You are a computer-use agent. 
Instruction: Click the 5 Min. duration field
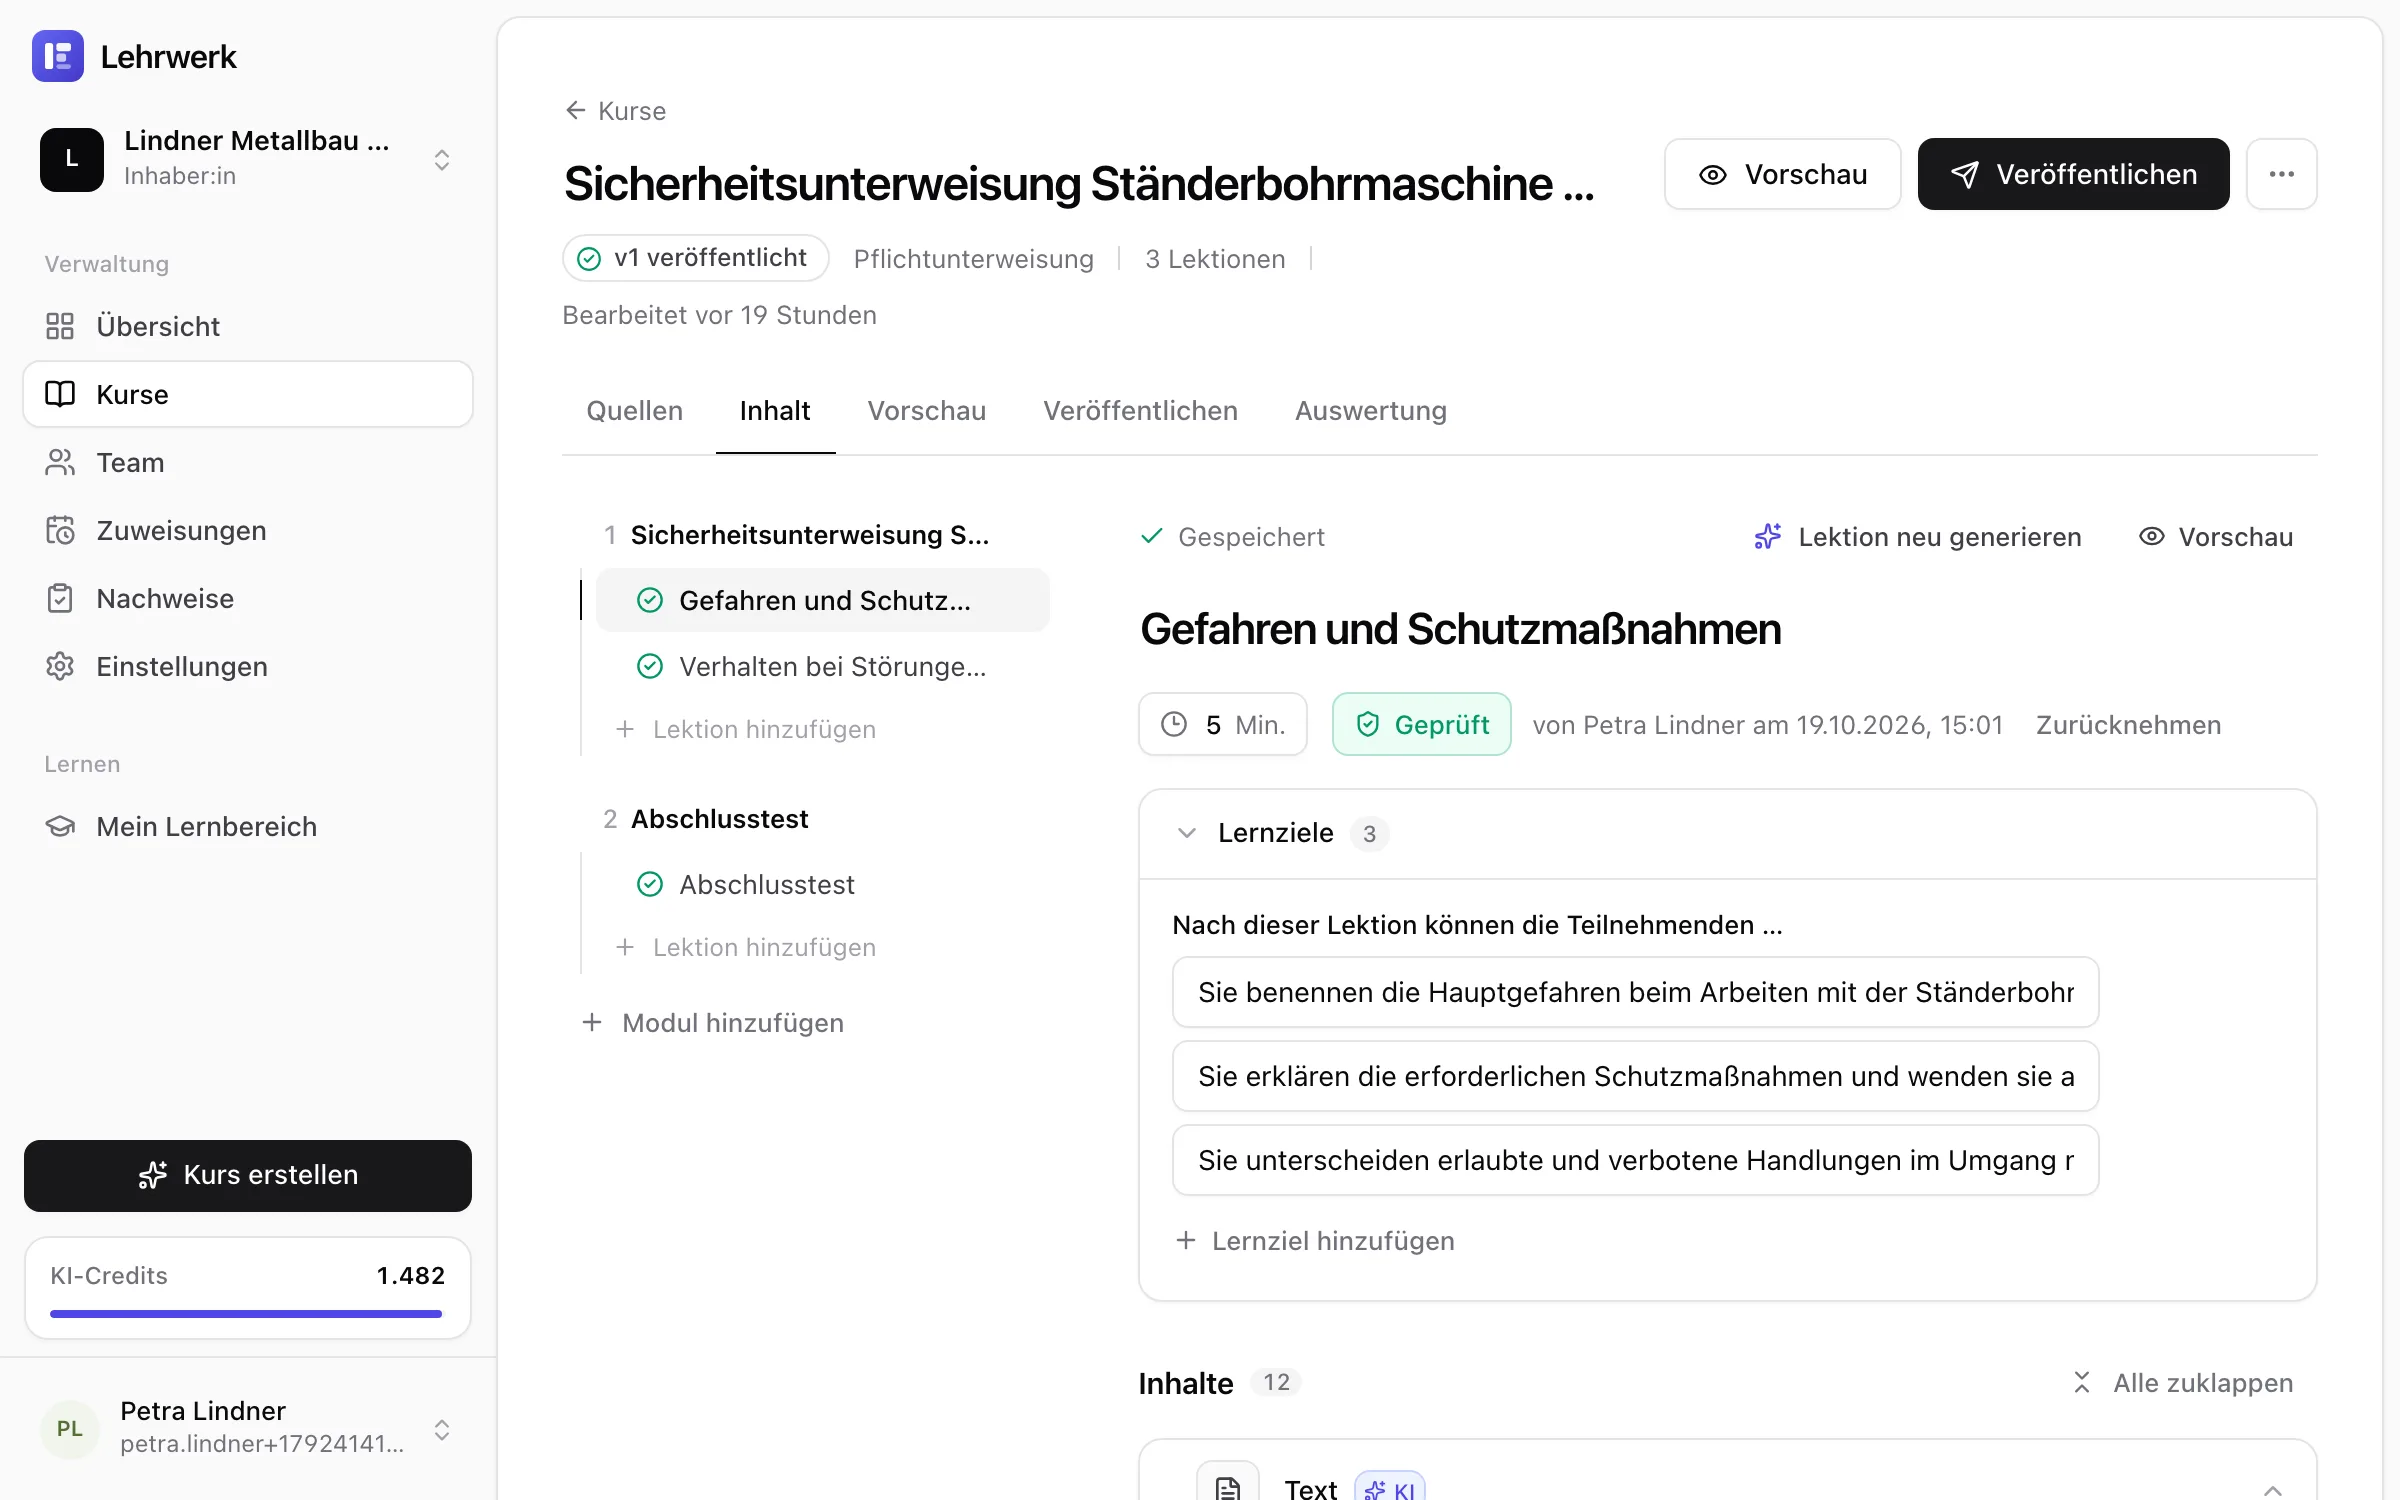click(1222, 724)
